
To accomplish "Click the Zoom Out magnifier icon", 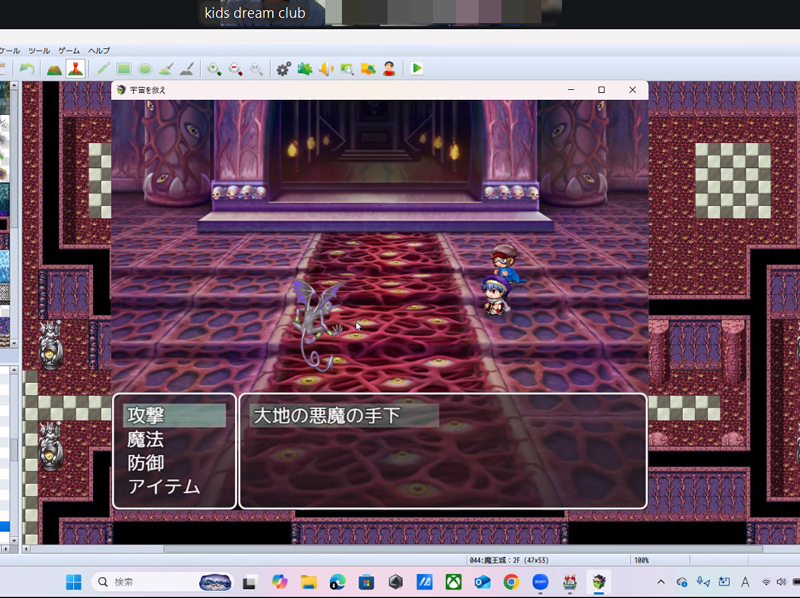I will pos(236,68).
